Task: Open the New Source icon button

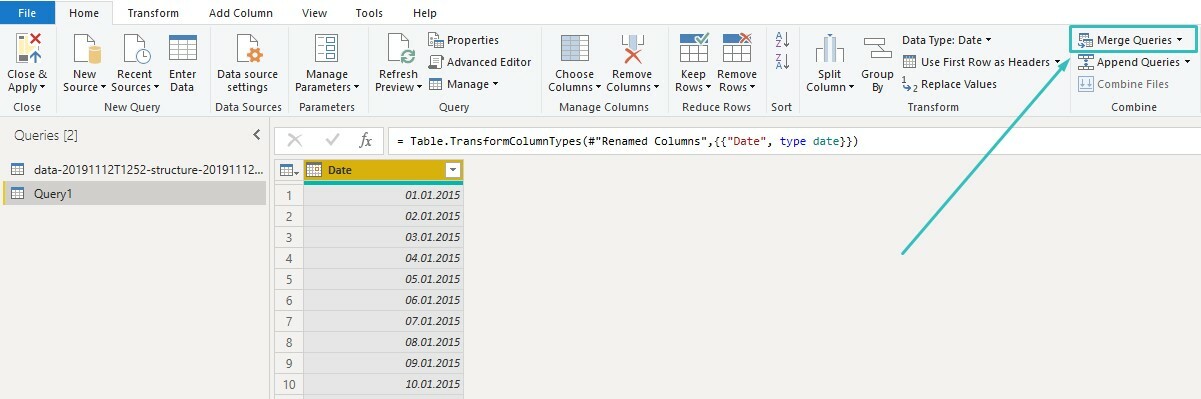Action: [x=85, y=48]
